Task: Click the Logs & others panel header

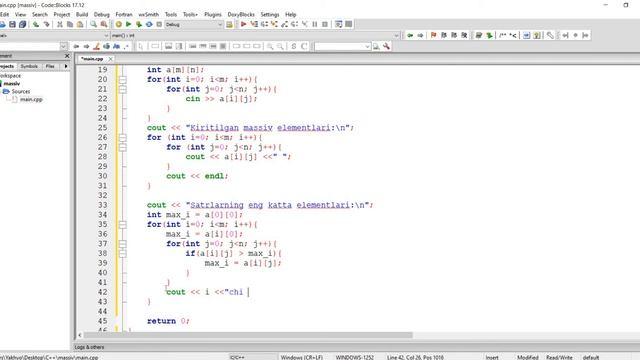Action: point(89,347)
